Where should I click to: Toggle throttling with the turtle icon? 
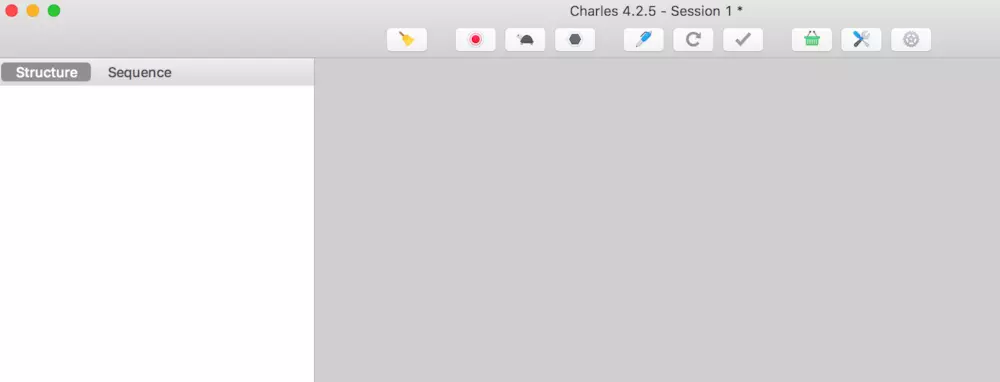[x=526, y=40]
